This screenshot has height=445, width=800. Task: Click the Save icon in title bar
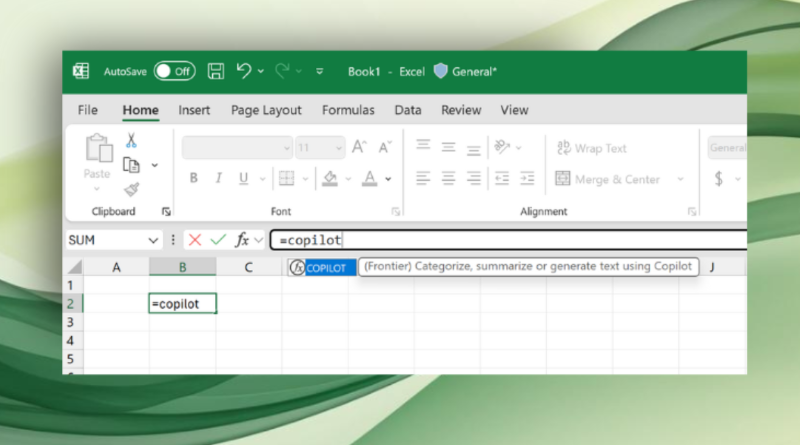pos(215,71)
